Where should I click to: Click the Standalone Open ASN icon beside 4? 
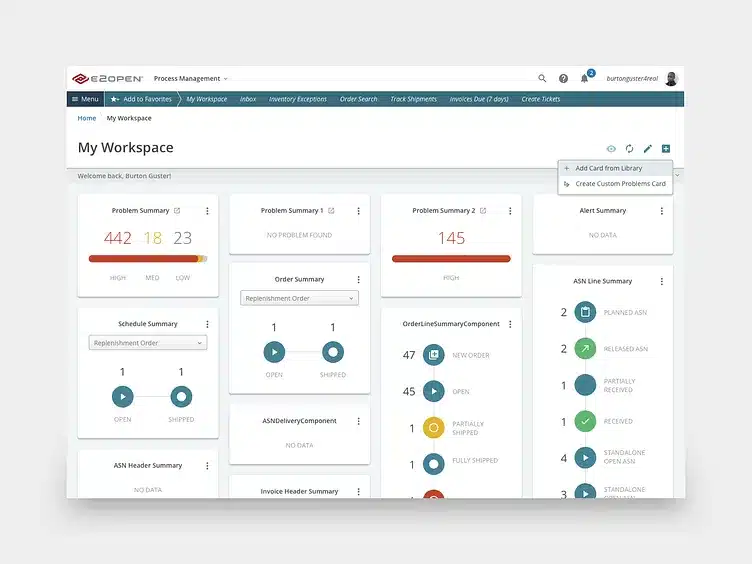coord(585,458)
